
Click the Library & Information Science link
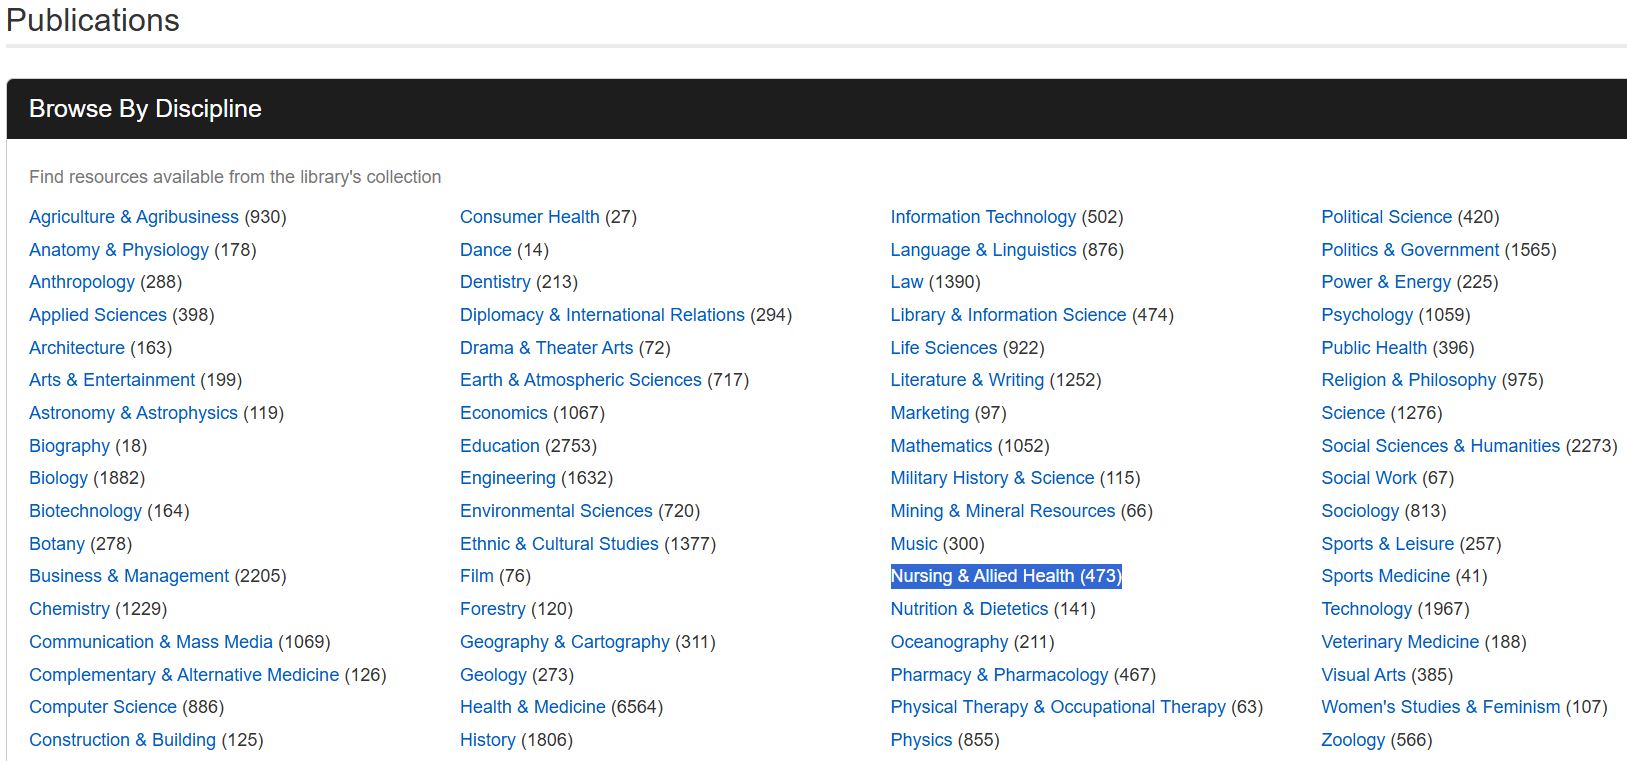(x=1007, y=315)
